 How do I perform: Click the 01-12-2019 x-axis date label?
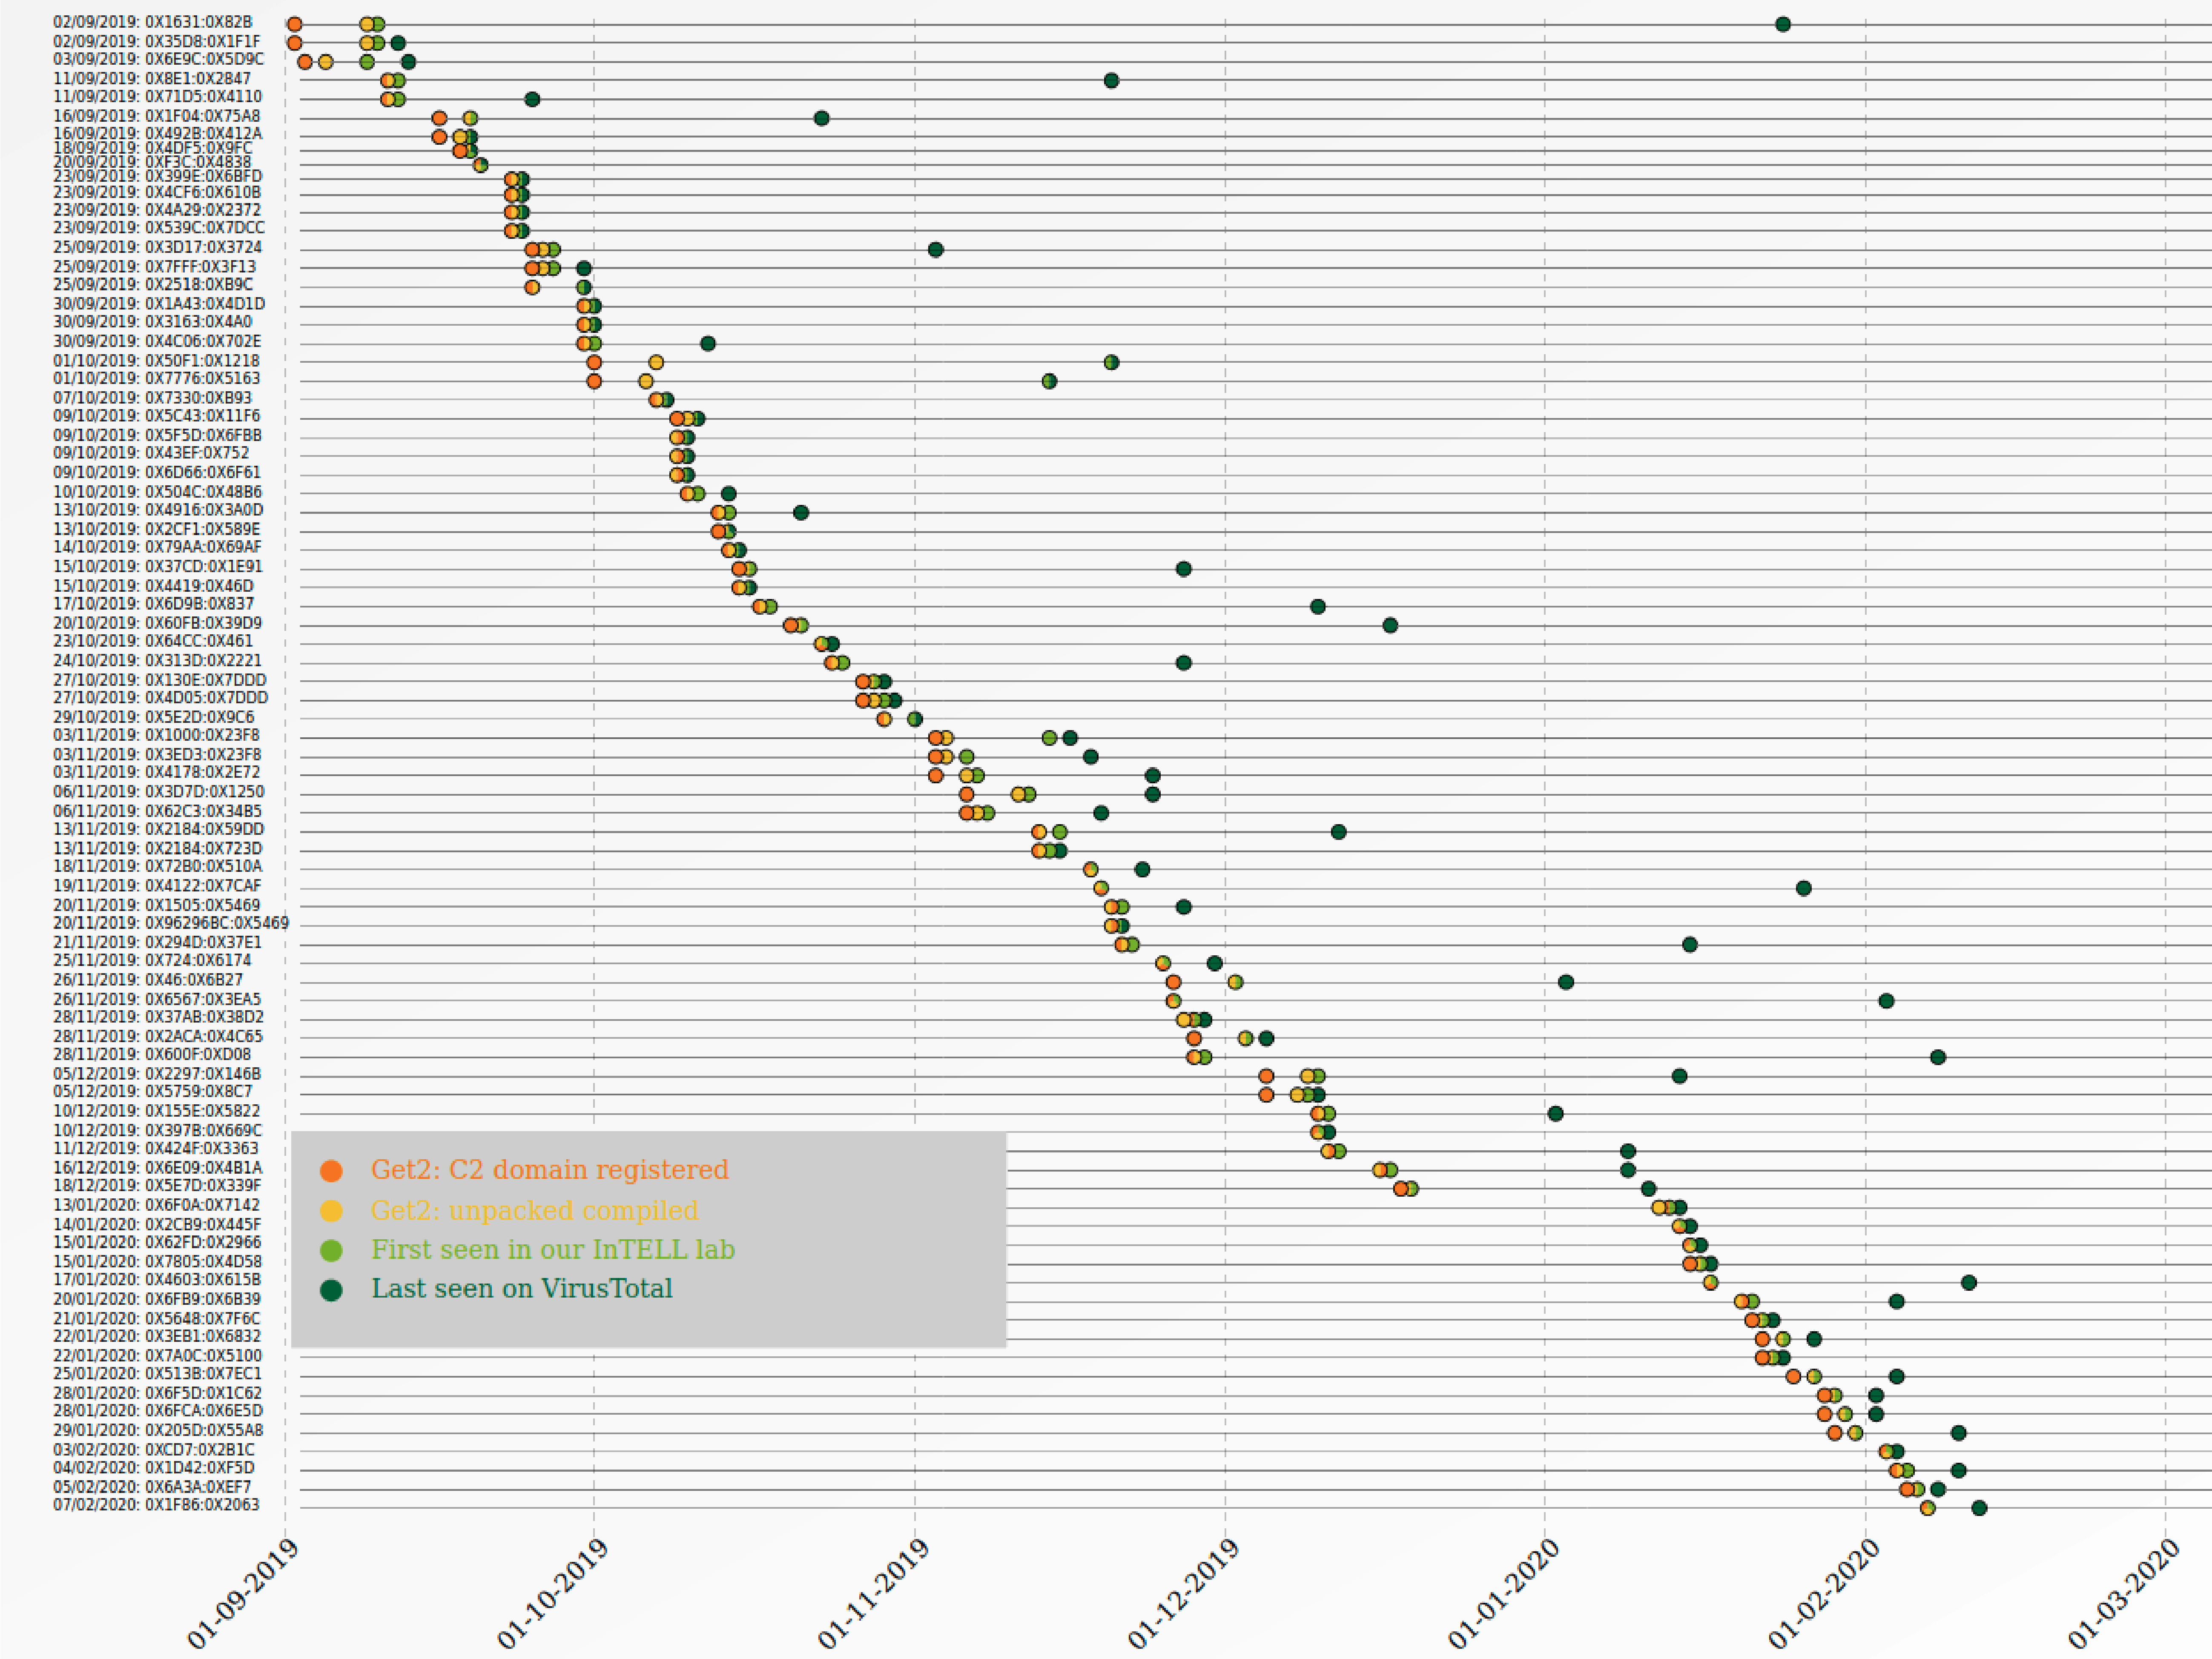(1183, 1593)
